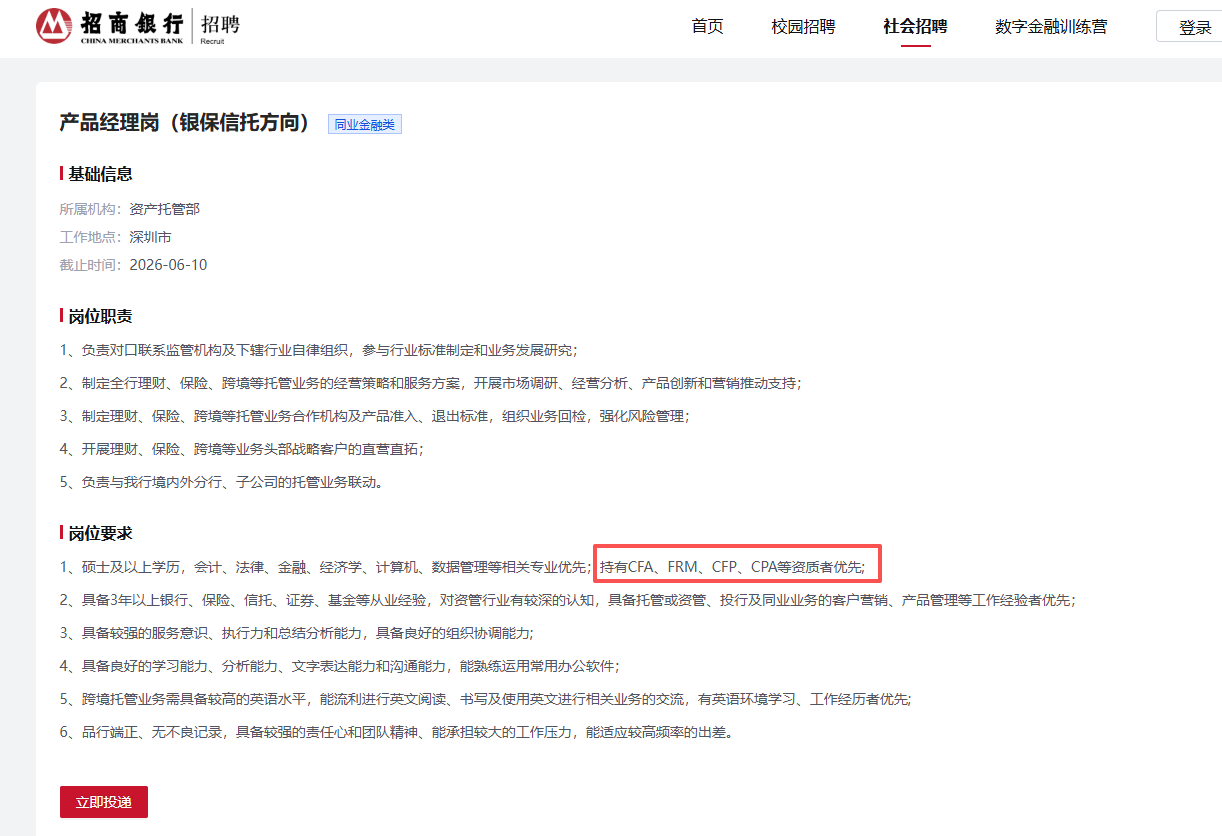Click the China Merchants Bank red logo icon

[x=54, y=26]
